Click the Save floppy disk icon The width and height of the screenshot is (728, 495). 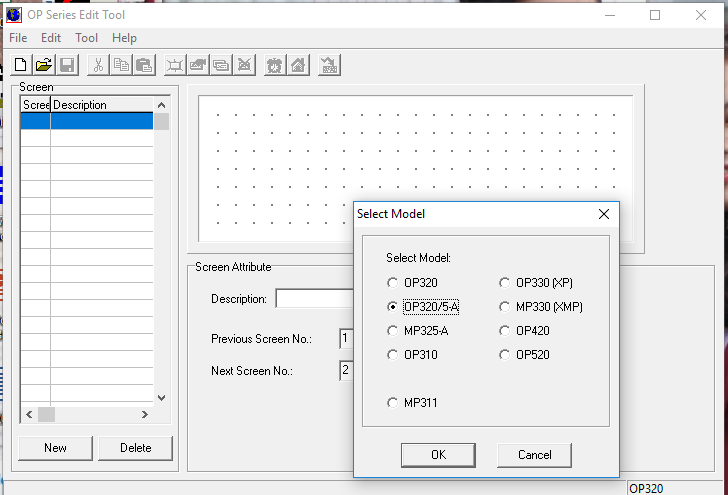point(67,65)
